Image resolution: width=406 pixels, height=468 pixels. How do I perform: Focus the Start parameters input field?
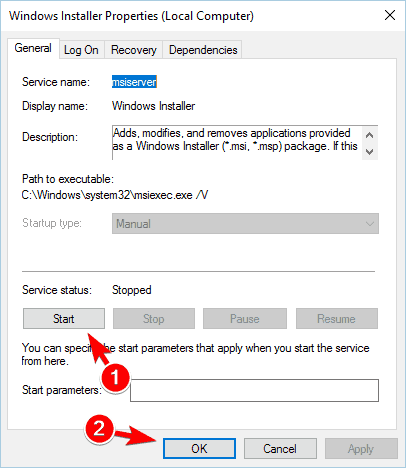pos(254,390)
